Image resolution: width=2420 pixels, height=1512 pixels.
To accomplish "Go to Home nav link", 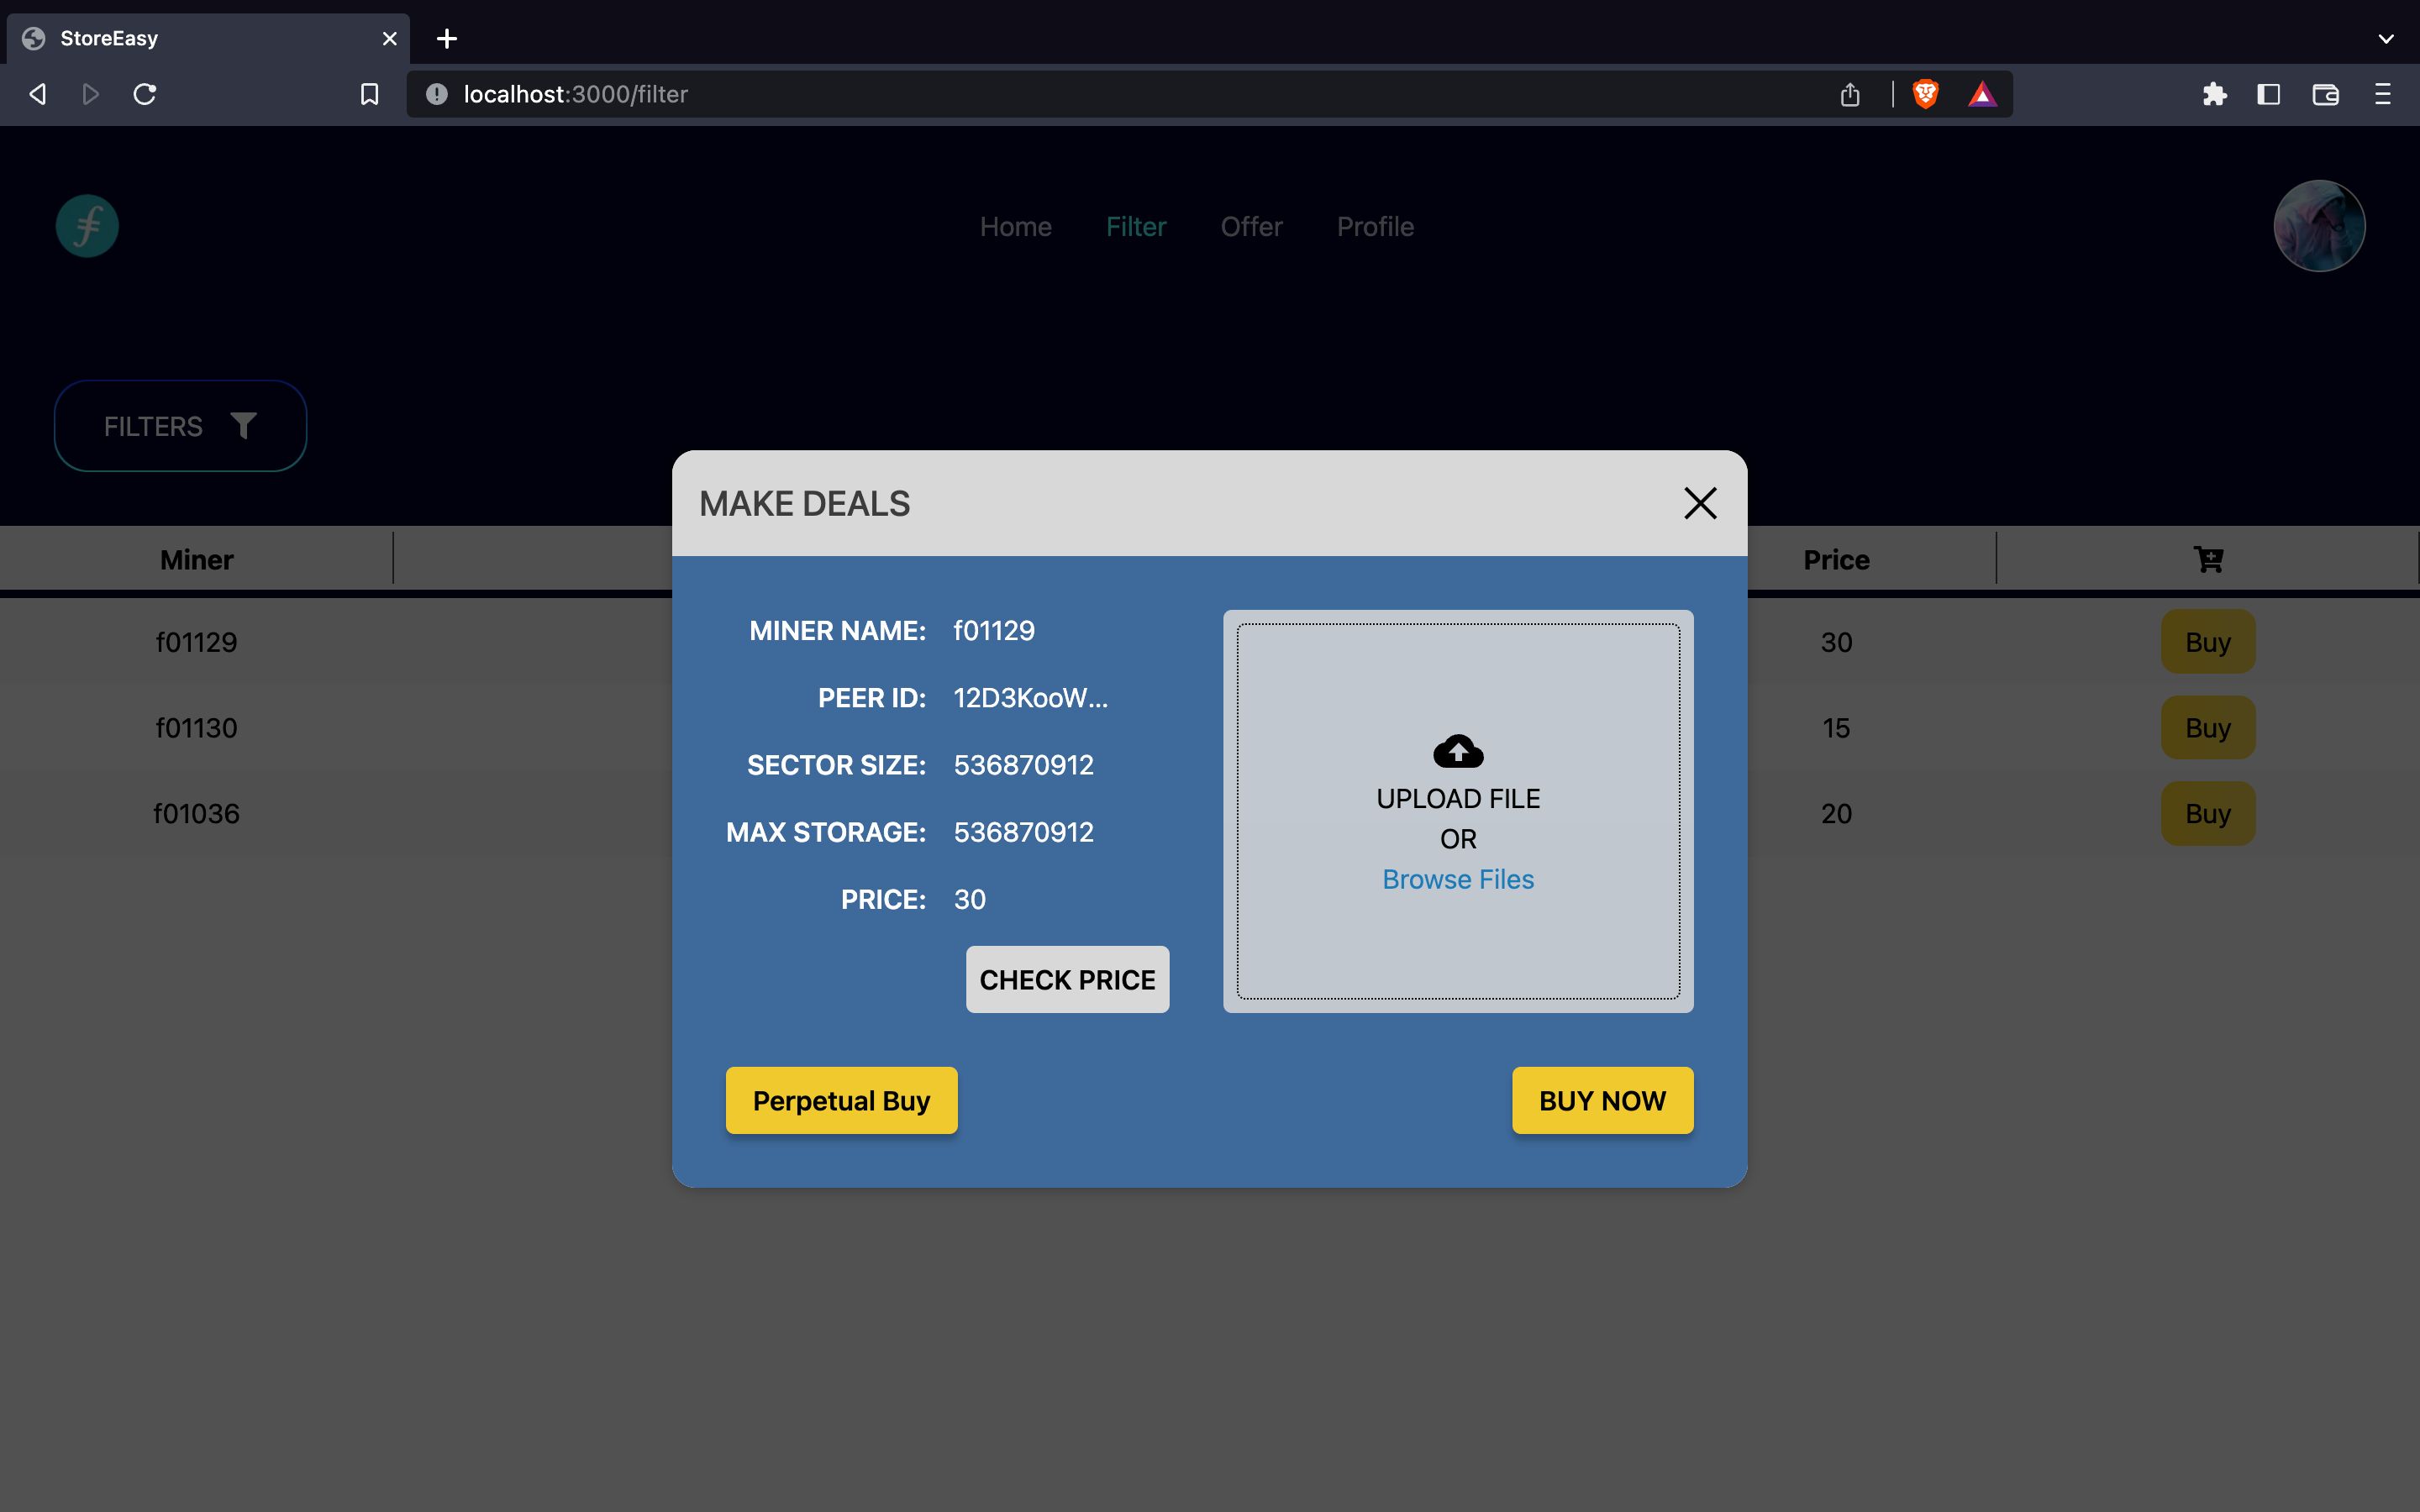I will click(x=1015, y=227).
